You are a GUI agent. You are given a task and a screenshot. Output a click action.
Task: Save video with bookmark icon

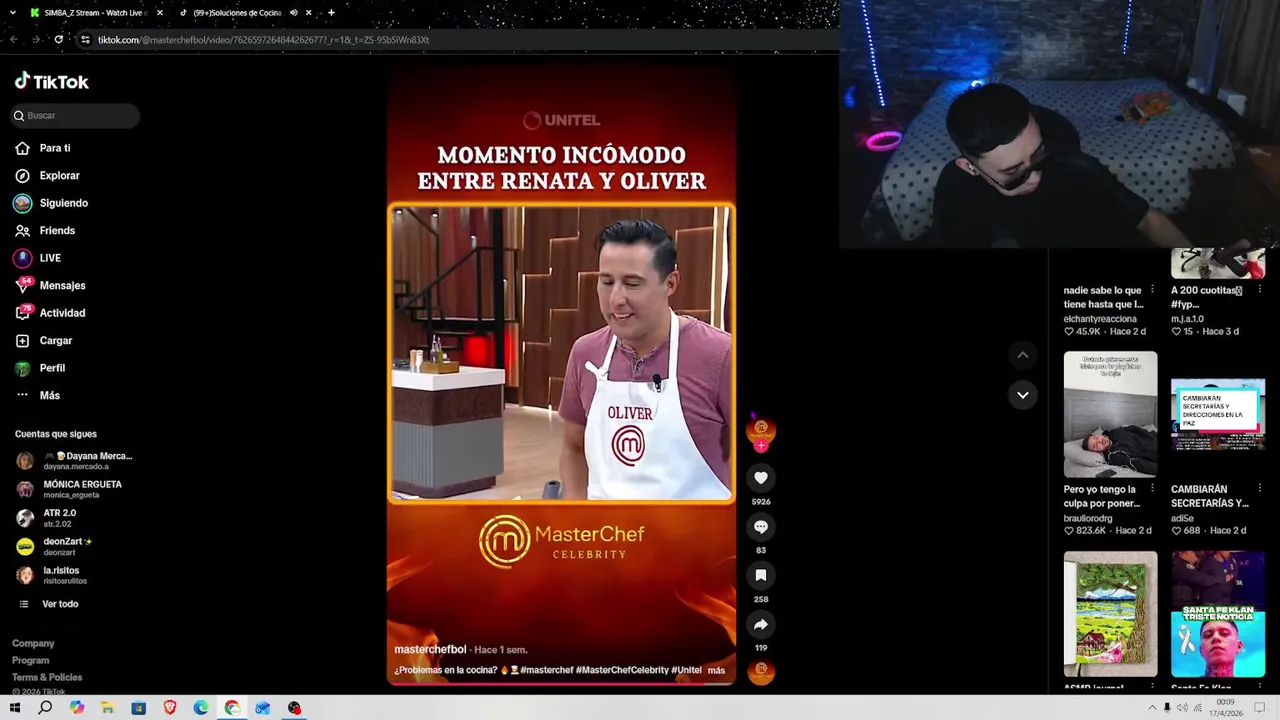click(761, 576)
